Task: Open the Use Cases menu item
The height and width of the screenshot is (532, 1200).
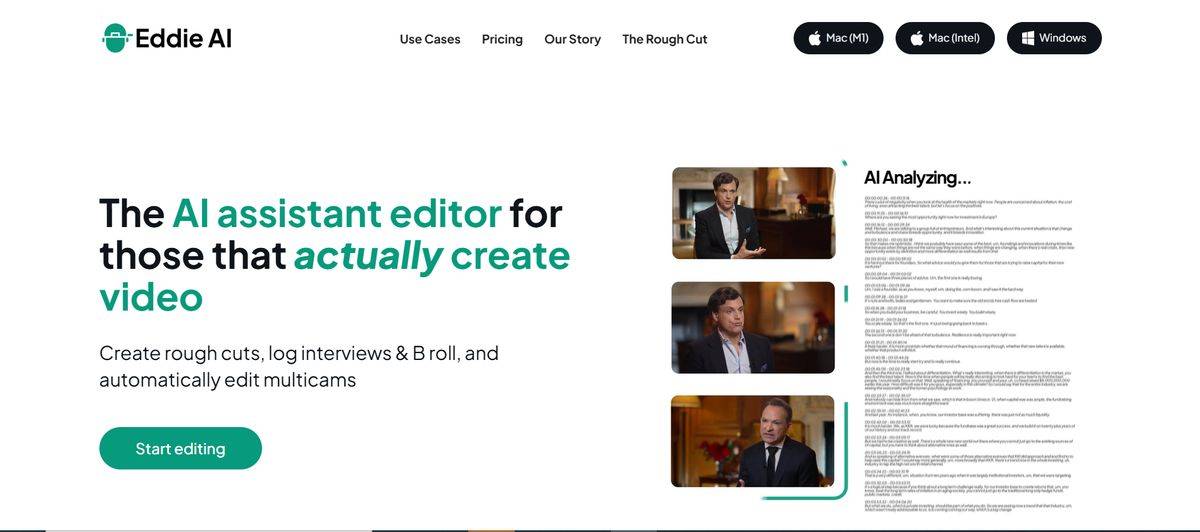Action: tap(430, 39)
